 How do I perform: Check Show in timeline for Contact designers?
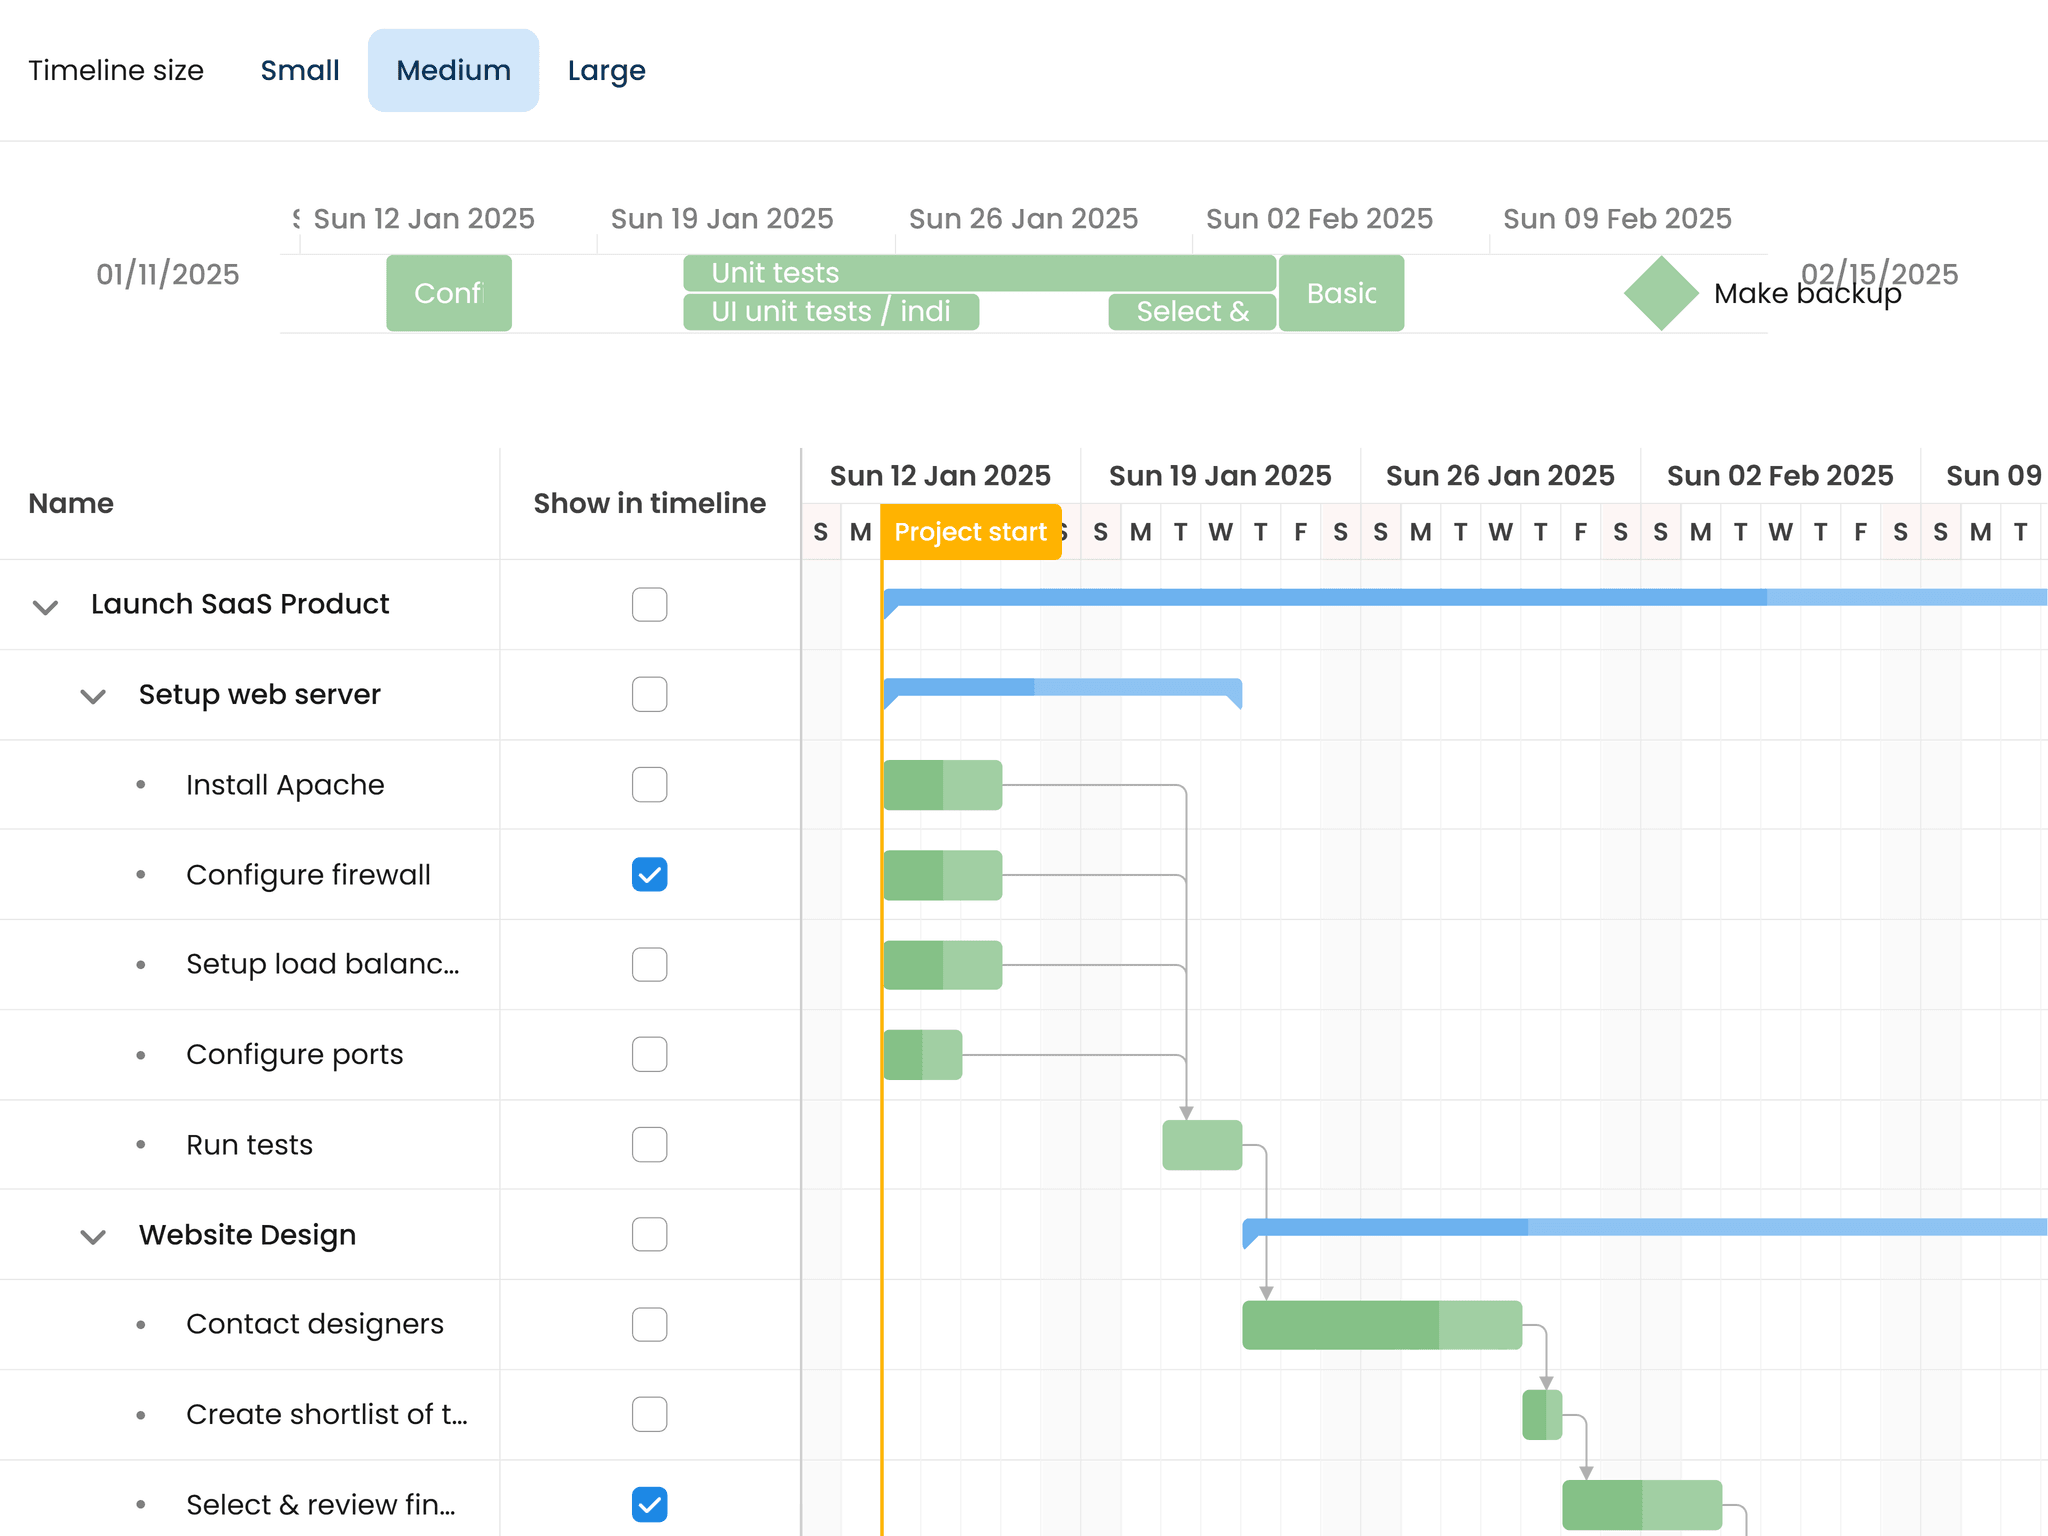point(649,1324)
